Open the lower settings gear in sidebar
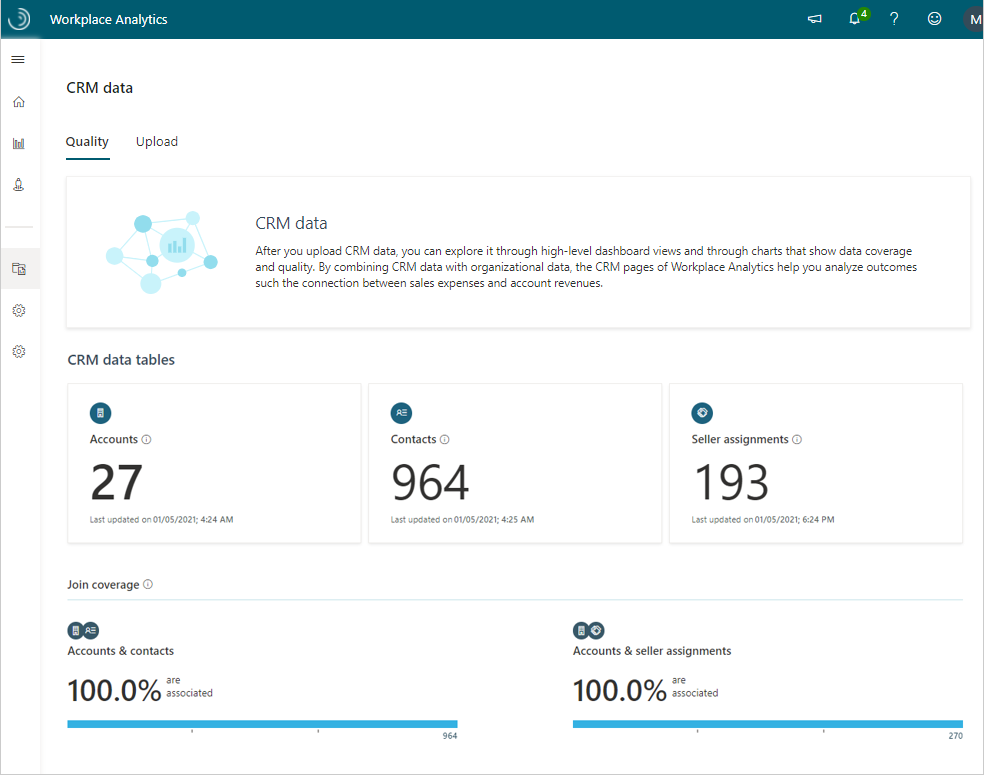This screenshot has width=984, height=775. 19,351
